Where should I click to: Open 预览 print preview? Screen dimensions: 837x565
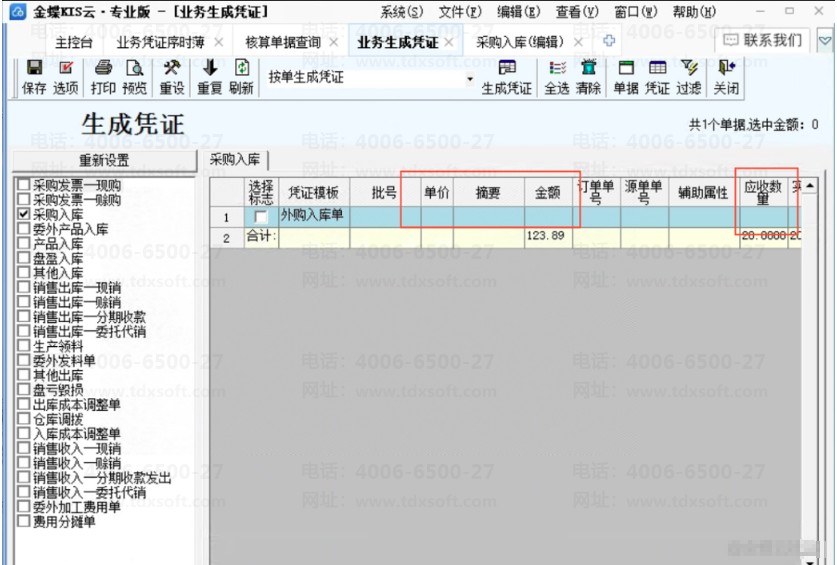135,77
